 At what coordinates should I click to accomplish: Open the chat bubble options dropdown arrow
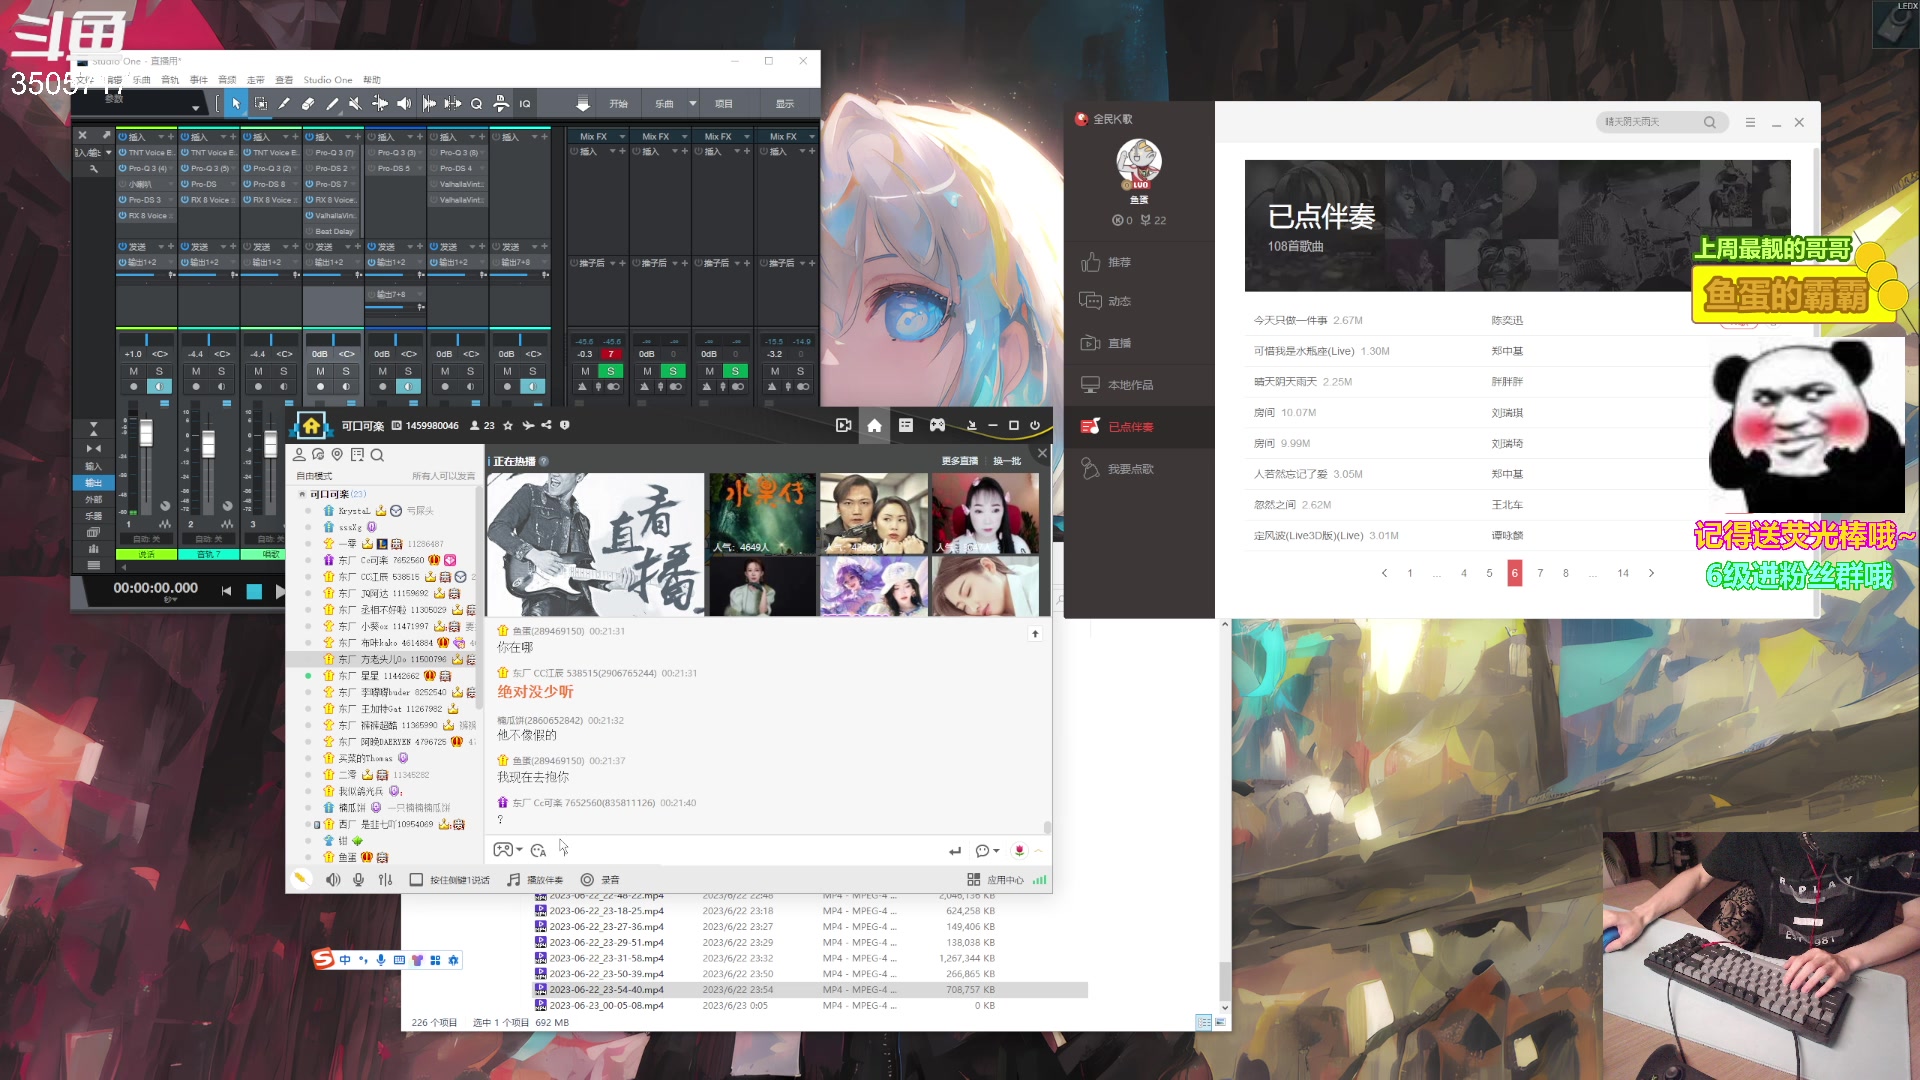pyautogui.click(x=996, y=851)
